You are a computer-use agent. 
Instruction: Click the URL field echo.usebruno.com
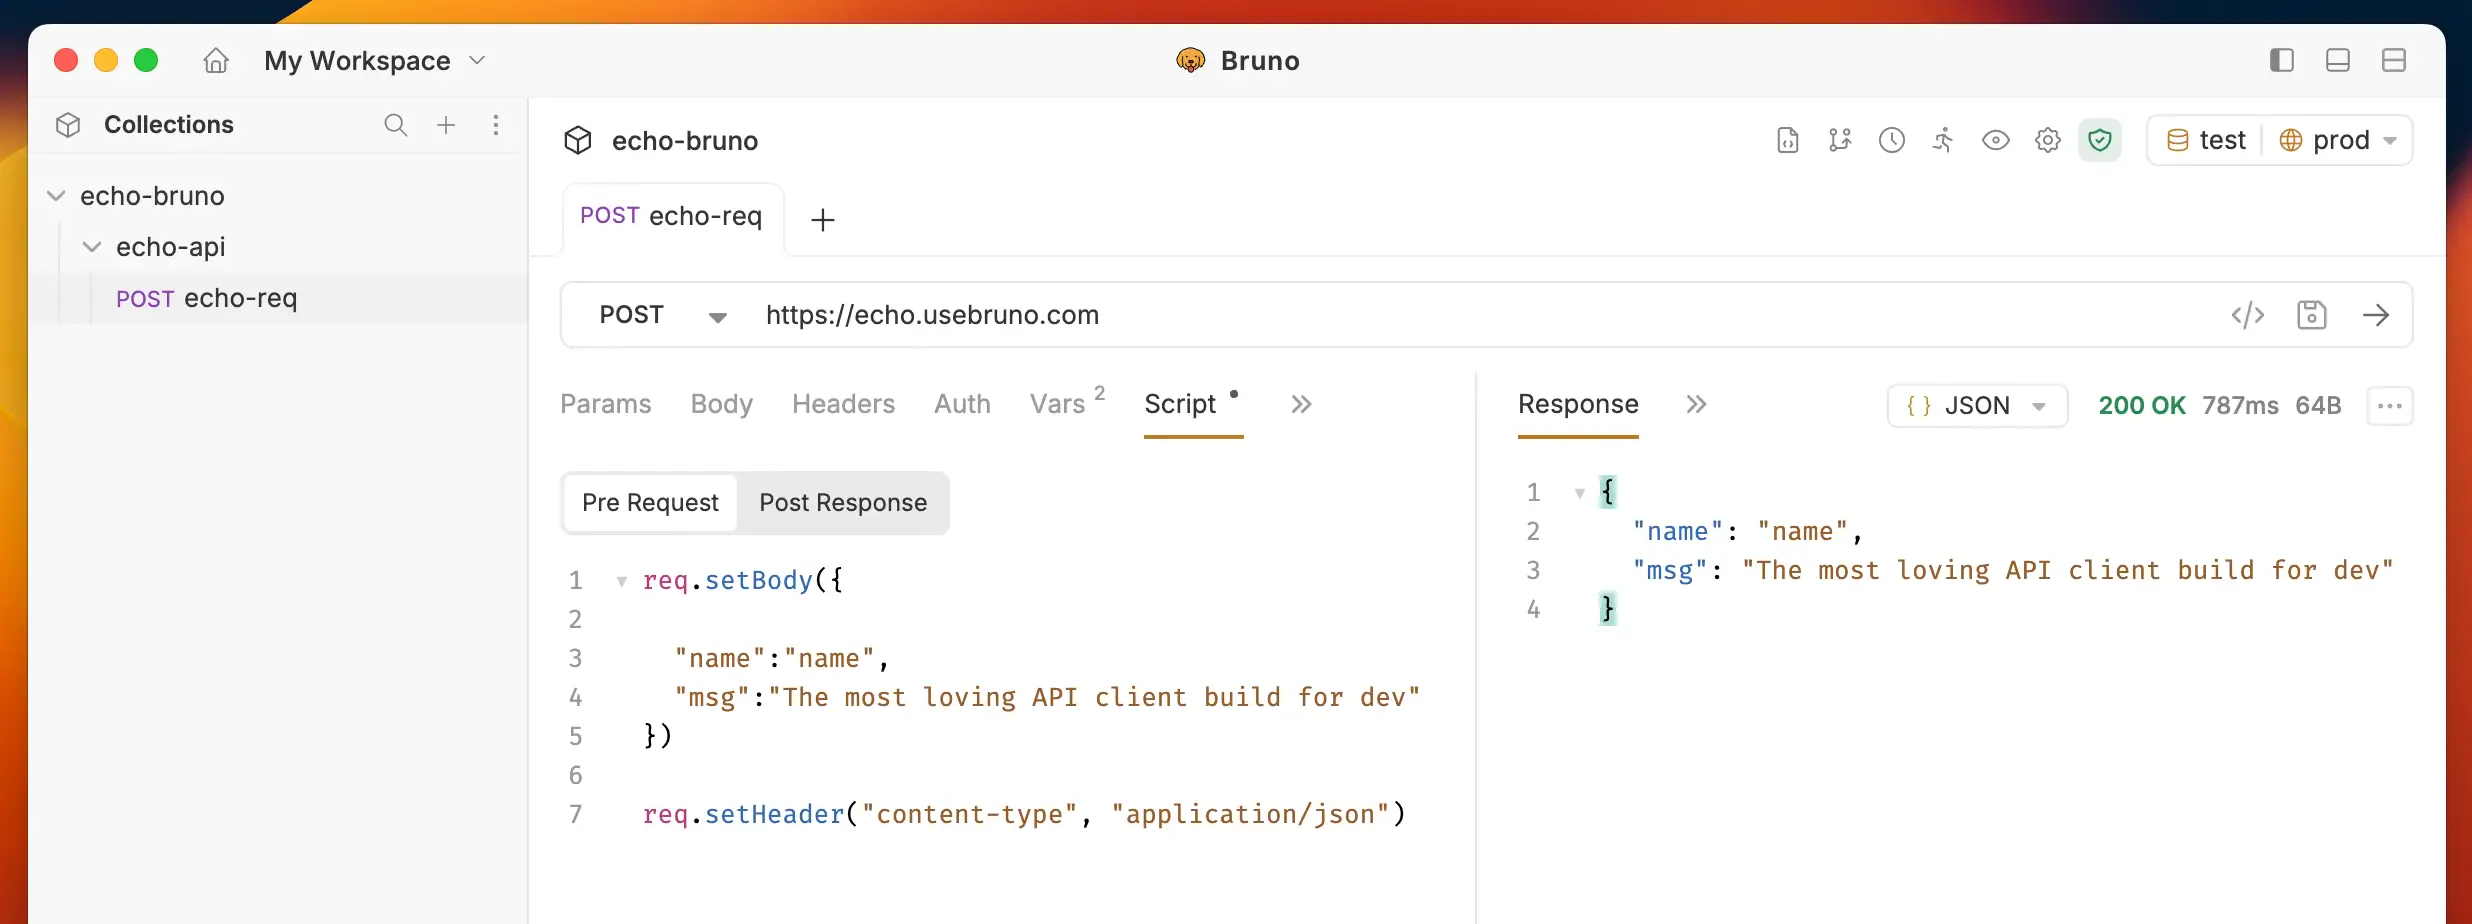(932, 316)
